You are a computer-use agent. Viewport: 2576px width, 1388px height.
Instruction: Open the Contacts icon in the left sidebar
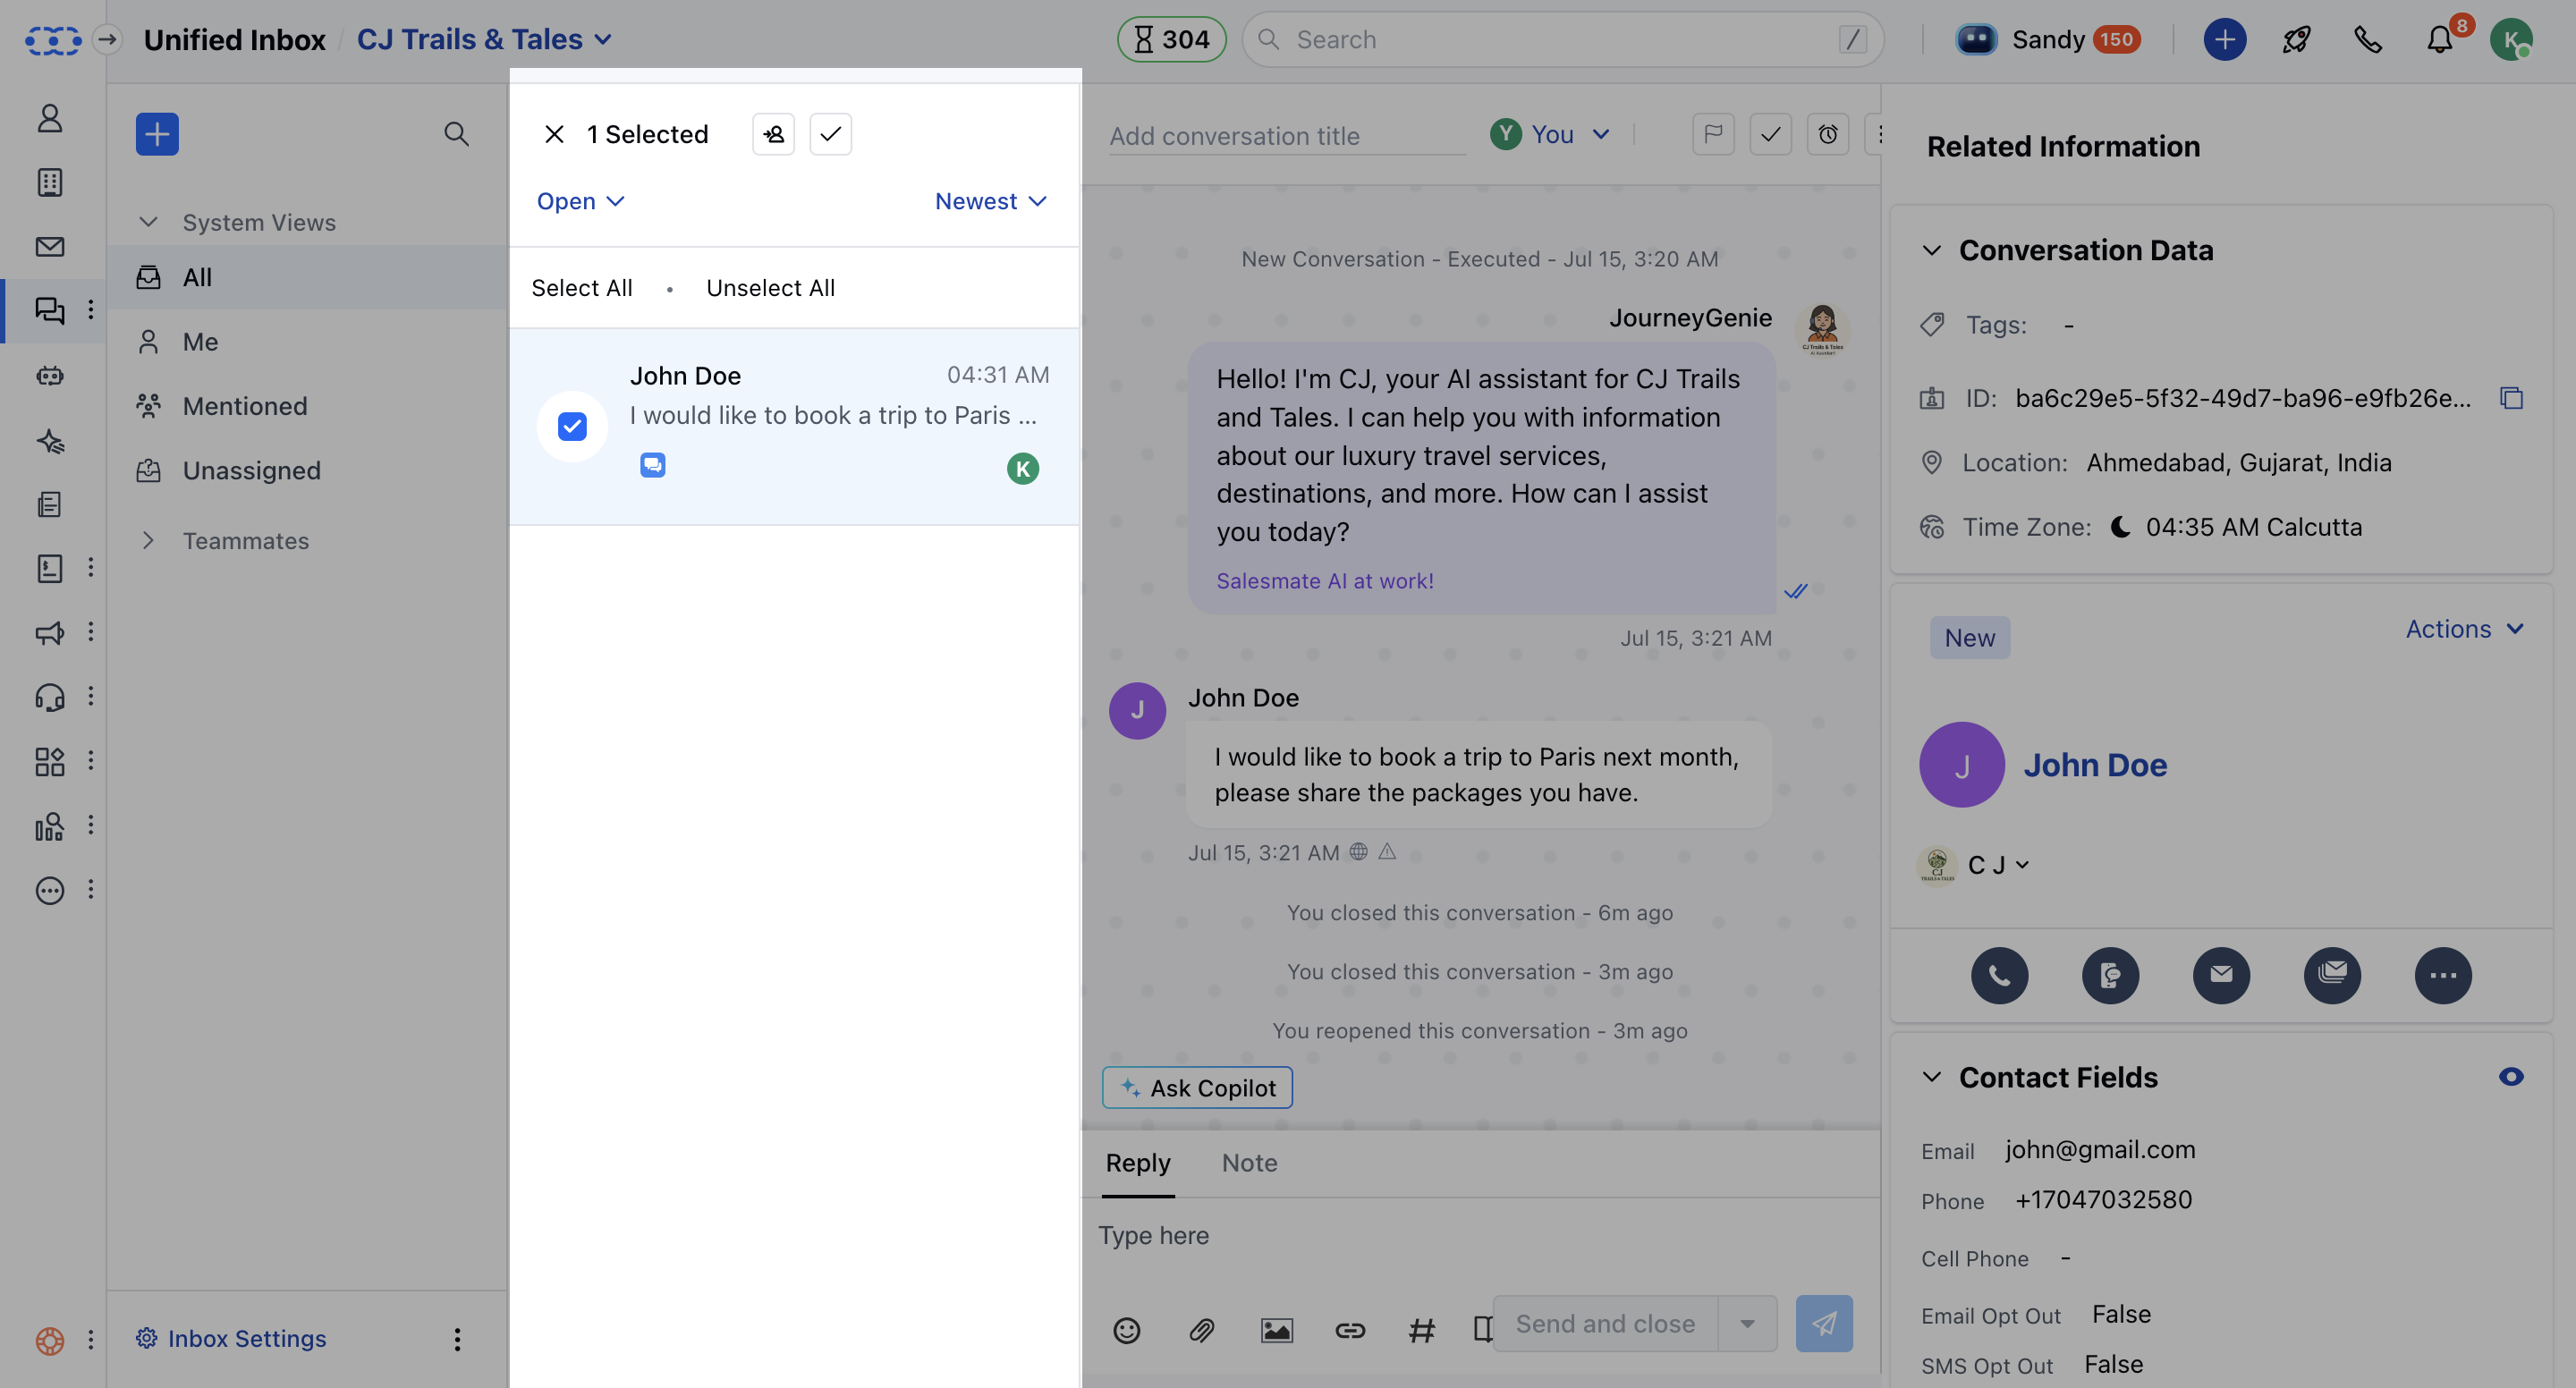49,118
